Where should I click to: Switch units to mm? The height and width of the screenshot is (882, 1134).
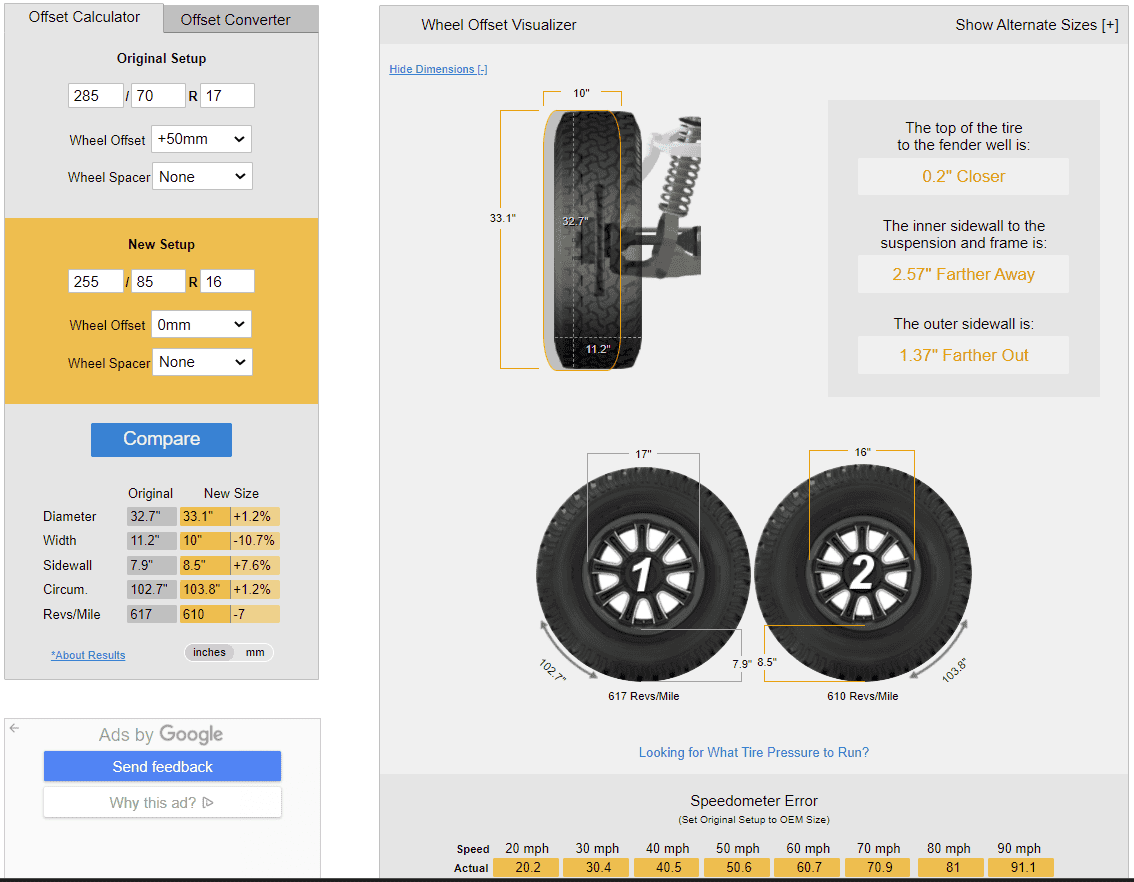[255, 652]
